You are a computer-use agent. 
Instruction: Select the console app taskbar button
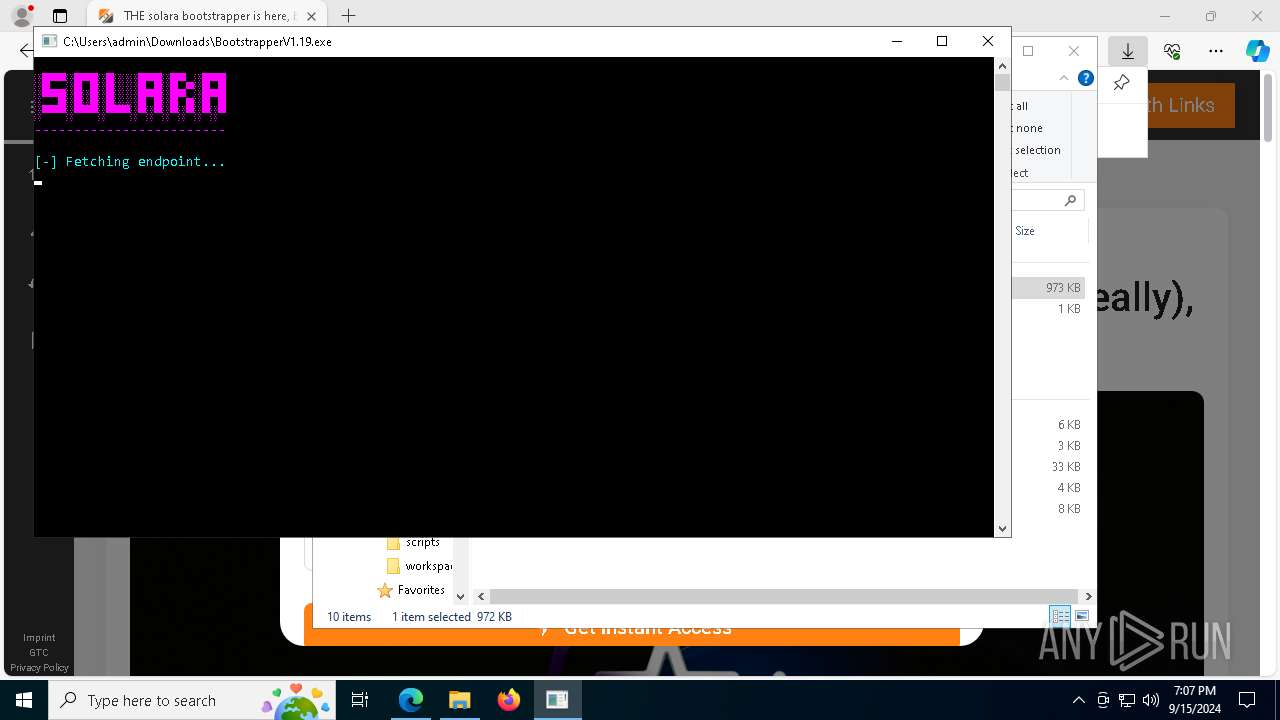(x=557, y=700)
